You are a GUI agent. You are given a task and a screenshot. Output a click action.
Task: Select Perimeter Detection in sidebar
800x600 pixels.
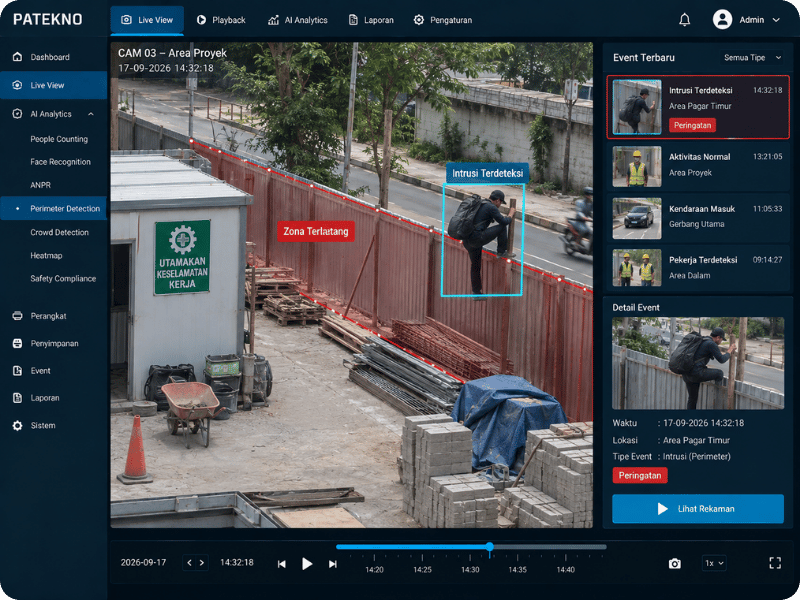54,208
